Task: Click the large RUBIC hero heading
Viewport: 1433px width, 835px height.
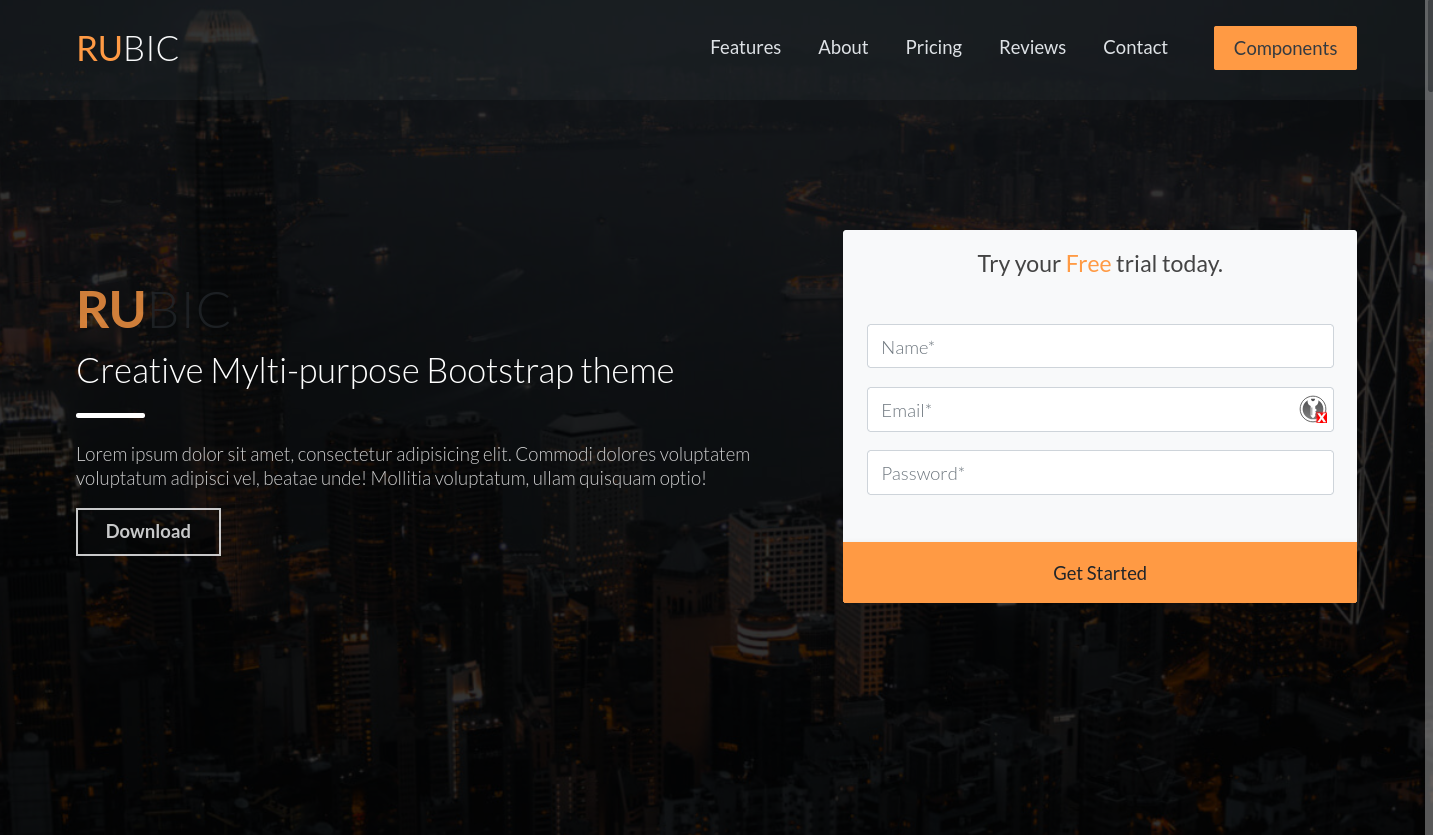Action: point(153,310)
